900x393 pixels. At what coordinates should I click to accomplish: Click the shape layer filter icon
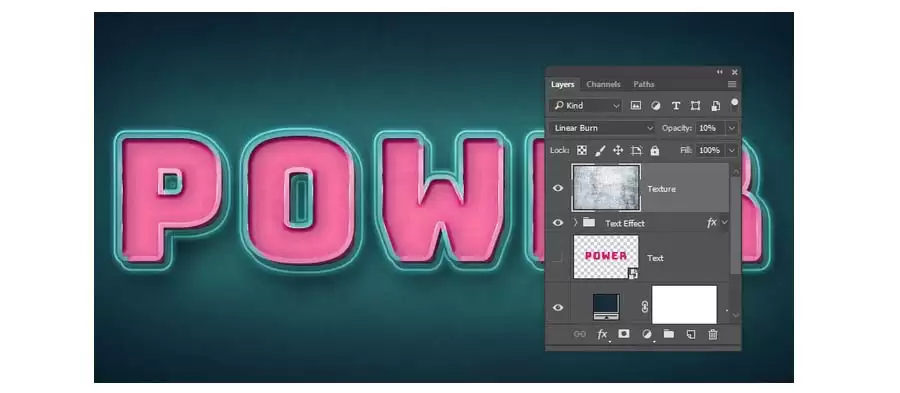695,106
